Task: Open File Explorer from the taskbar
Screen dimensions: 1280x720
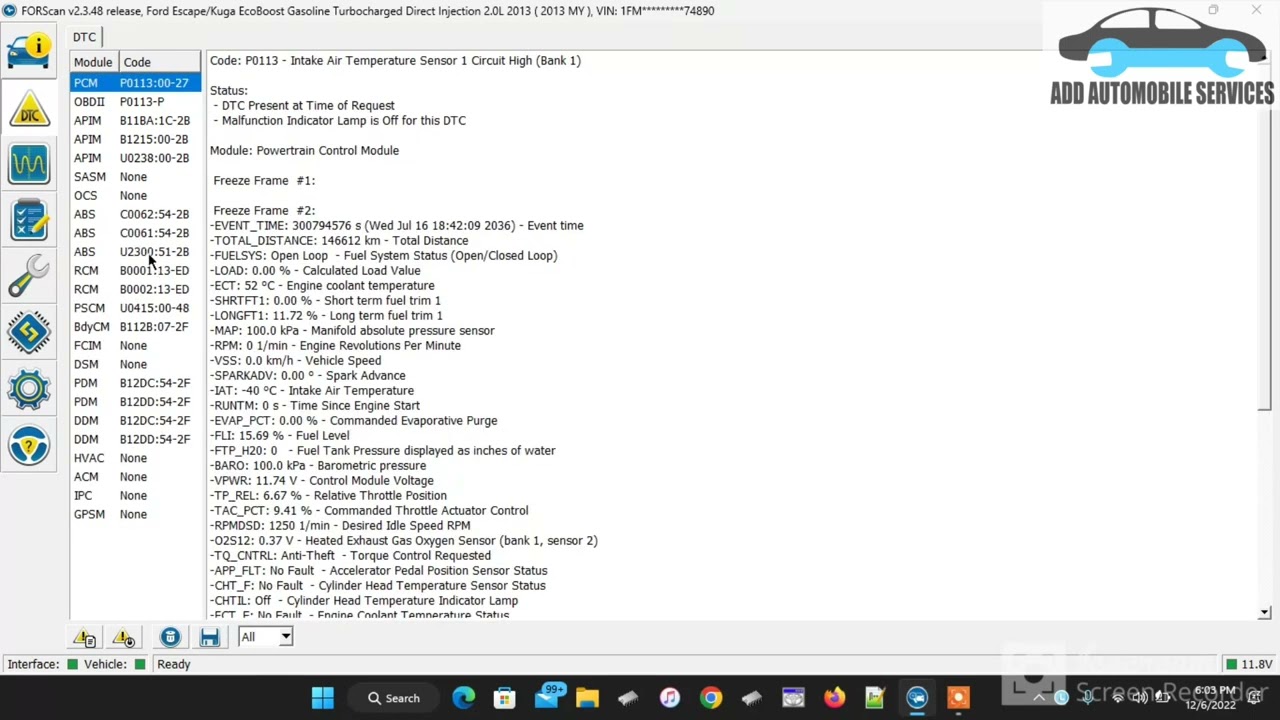Action: (587, 698)
